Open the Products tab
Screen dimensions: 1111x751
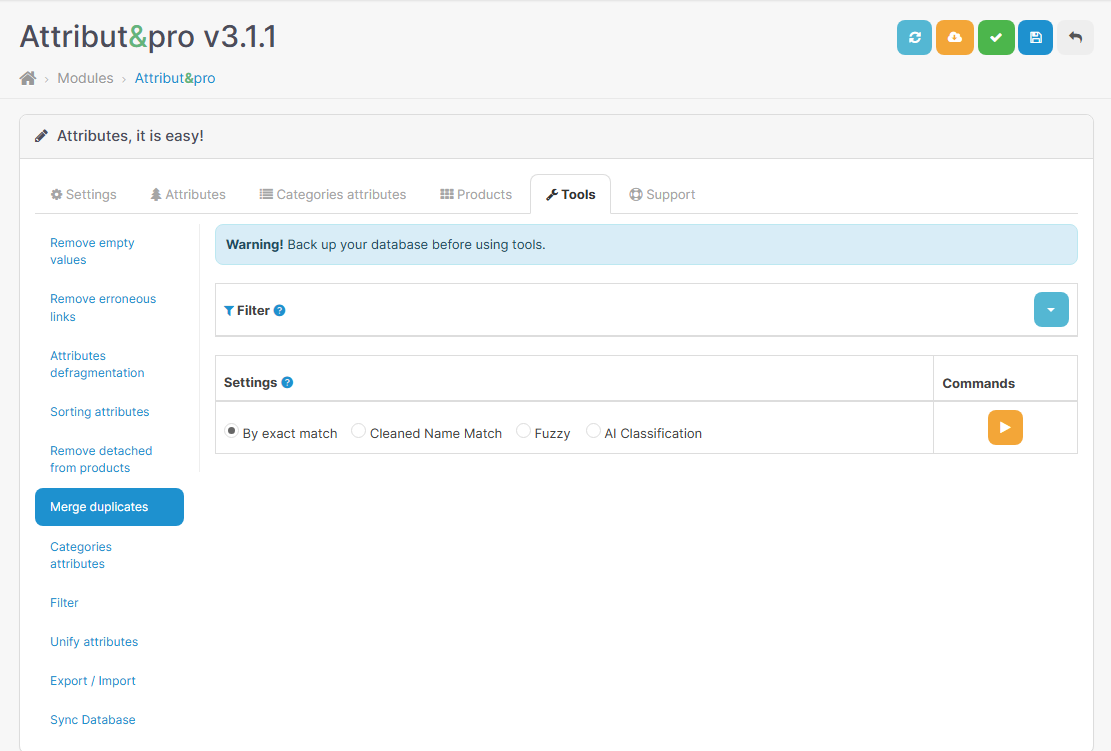pyautogui.click(x=476, y=194)
